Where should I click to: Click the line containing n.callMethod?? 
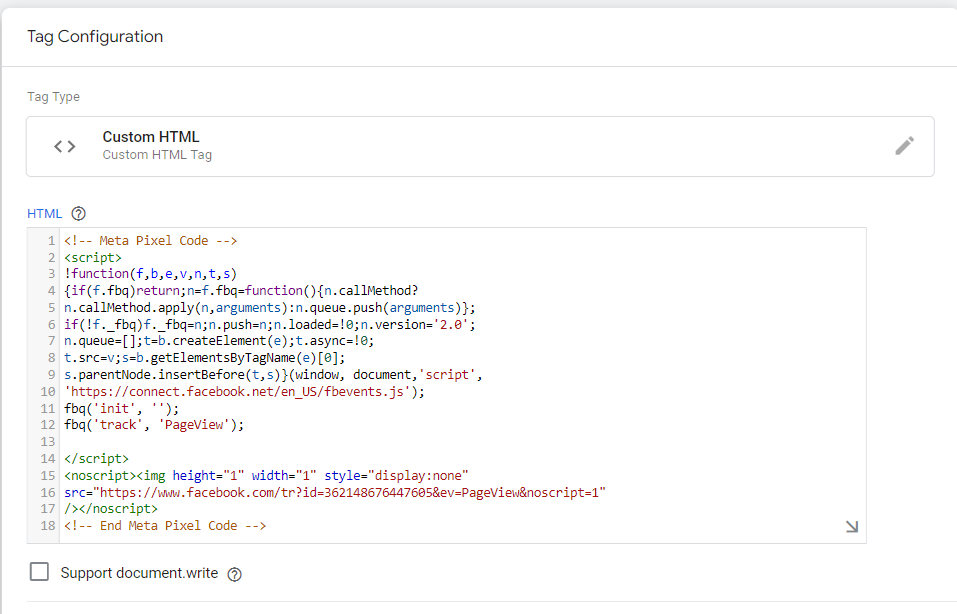pos(241,291)
